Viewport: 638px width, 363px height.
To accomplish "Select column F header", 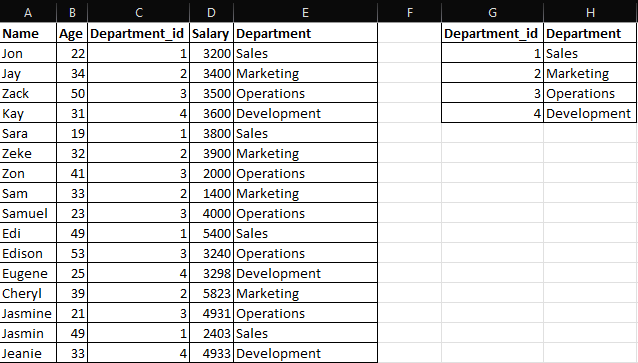I will [x=410, y=12].
